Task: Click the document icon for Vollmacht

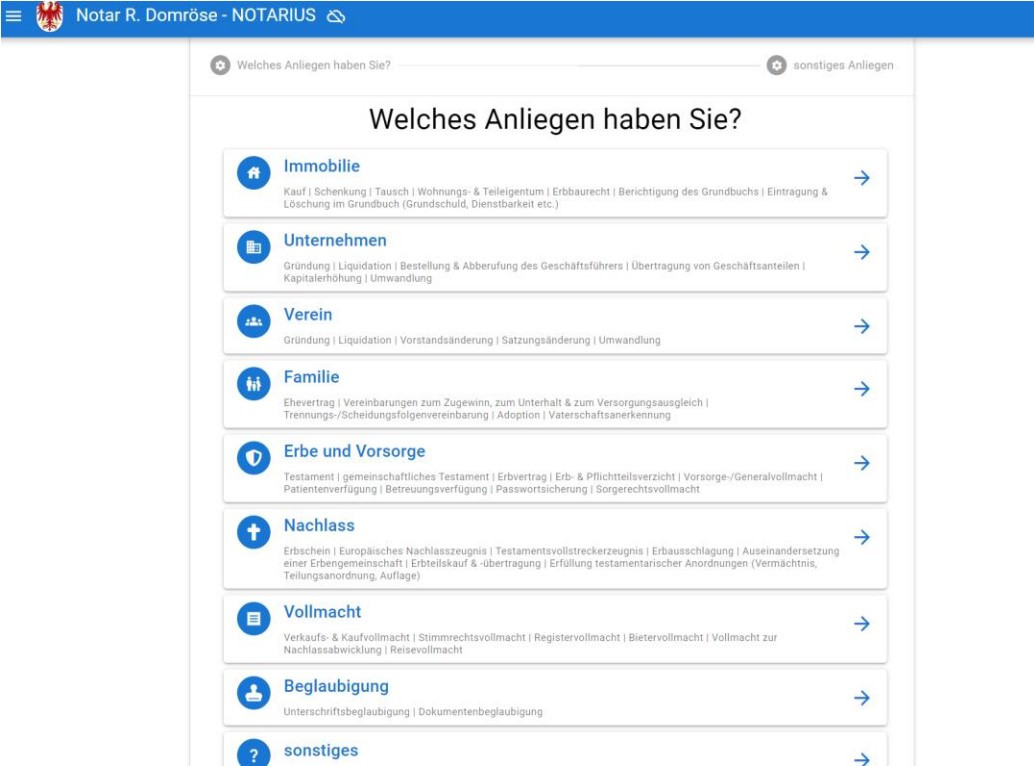Action: [254, 619]
